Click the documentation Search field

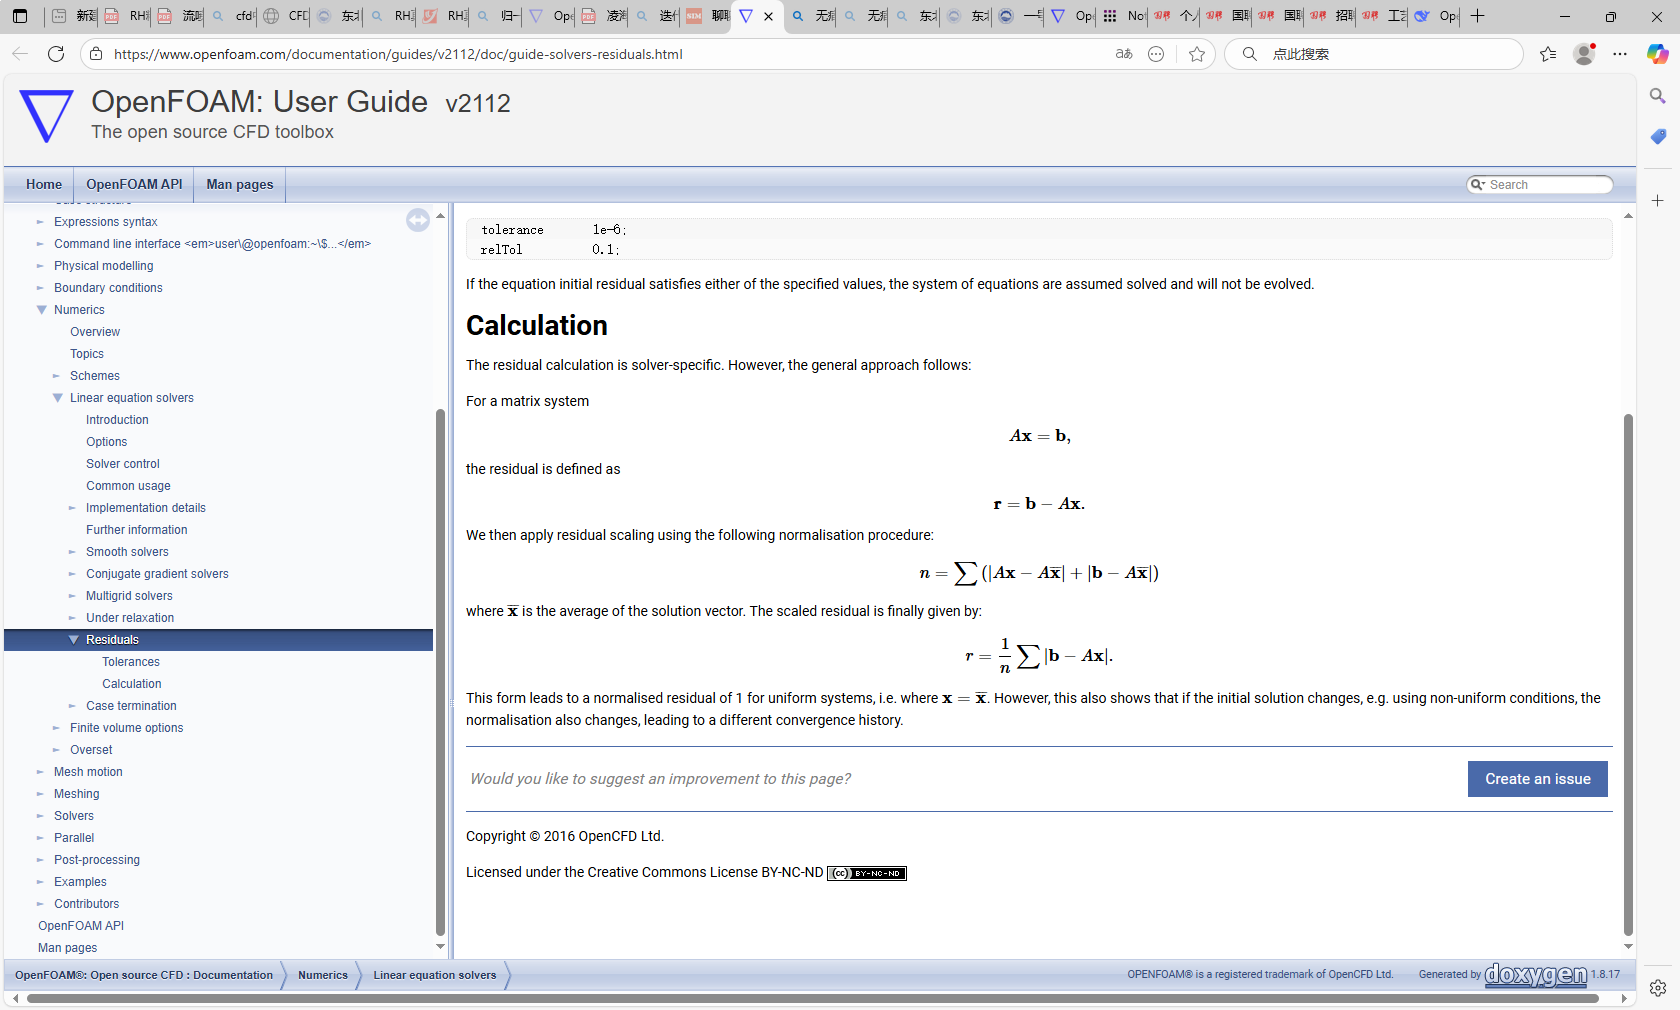click(x=1545, y=185)
